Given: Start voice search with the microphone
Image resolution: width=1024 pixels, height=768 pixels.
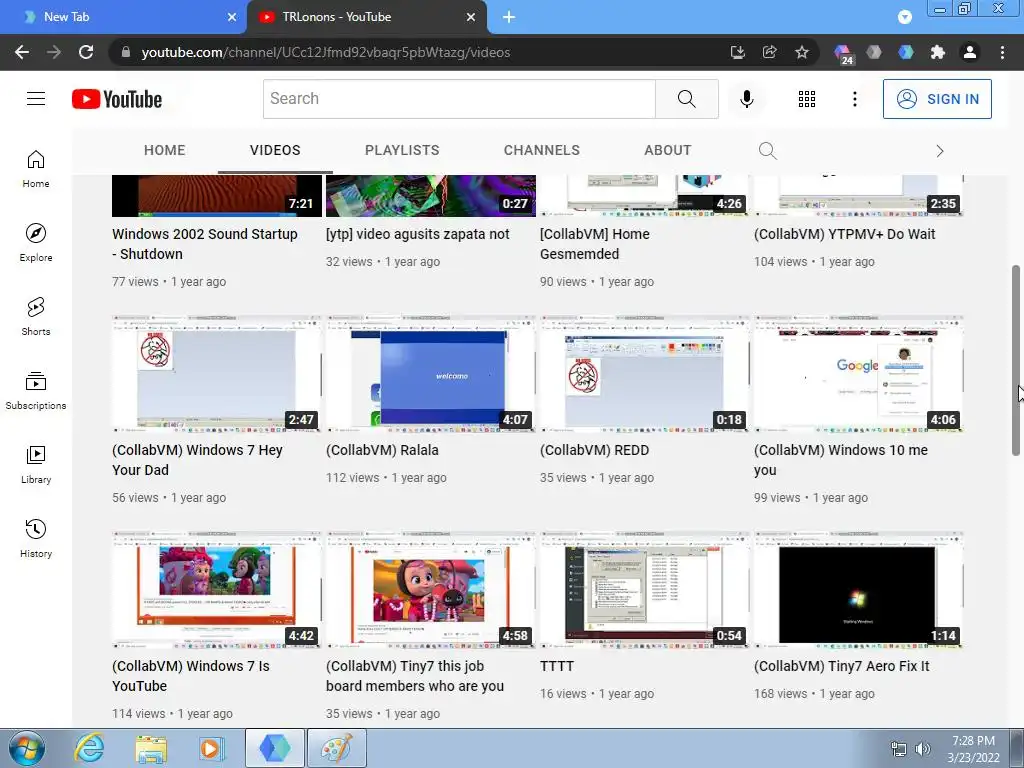Looking at the screenshot, I should [746, 99].
